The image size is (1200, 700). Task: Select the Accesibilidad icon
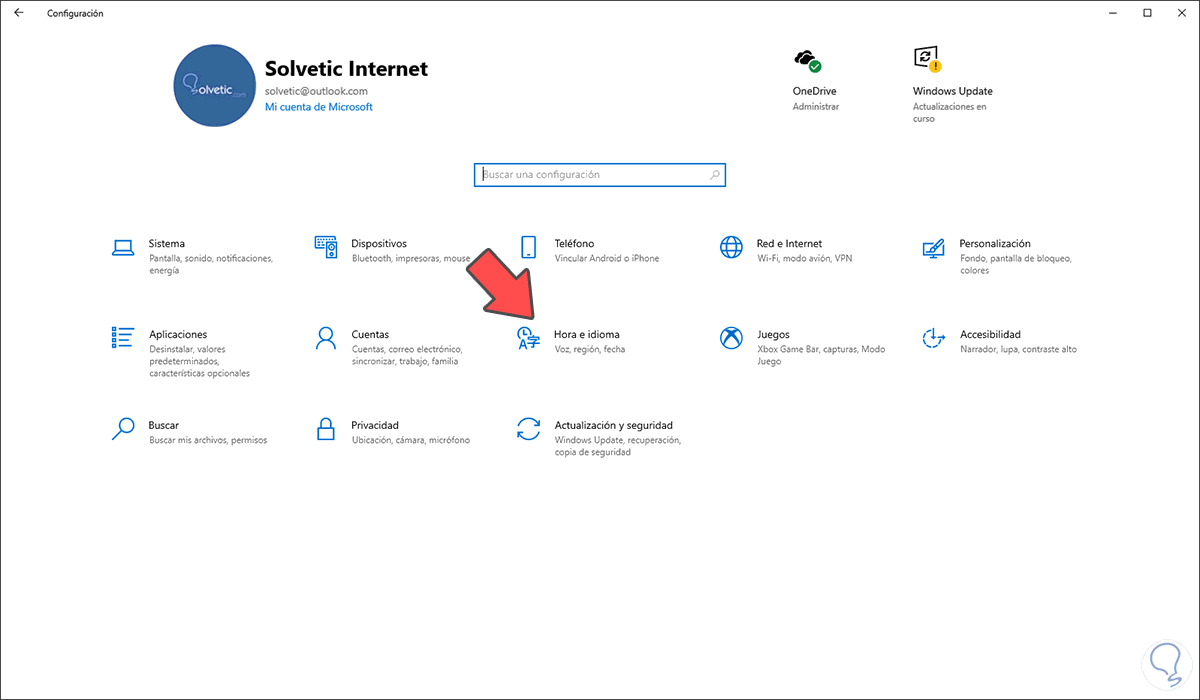click(x=934, y=338)
